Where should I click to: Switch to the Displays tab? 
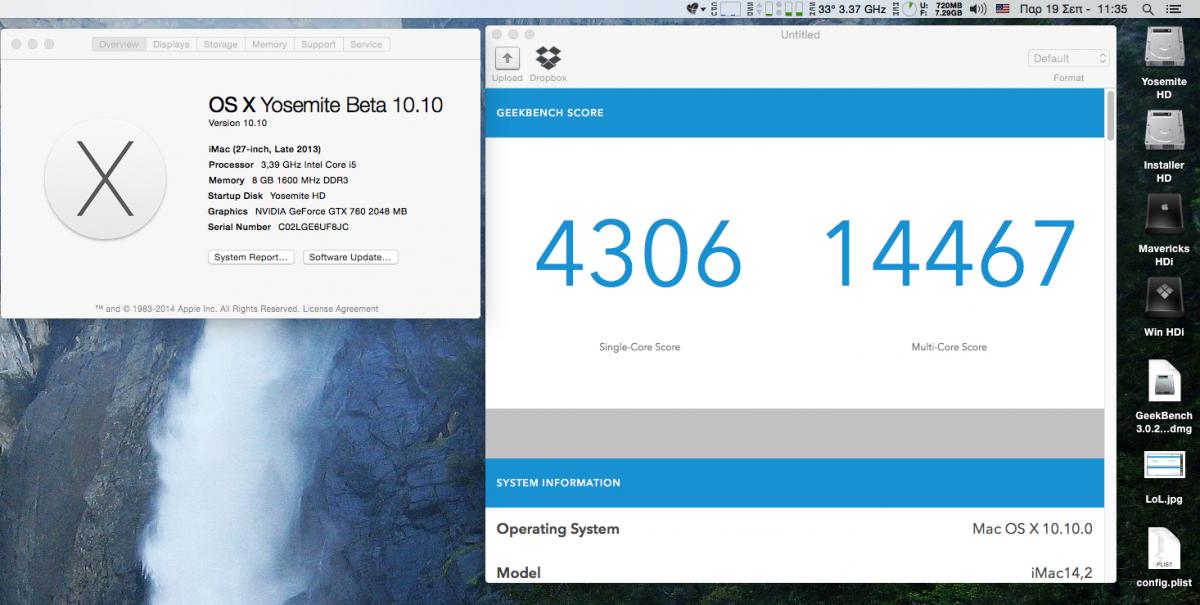coord(171,44)
